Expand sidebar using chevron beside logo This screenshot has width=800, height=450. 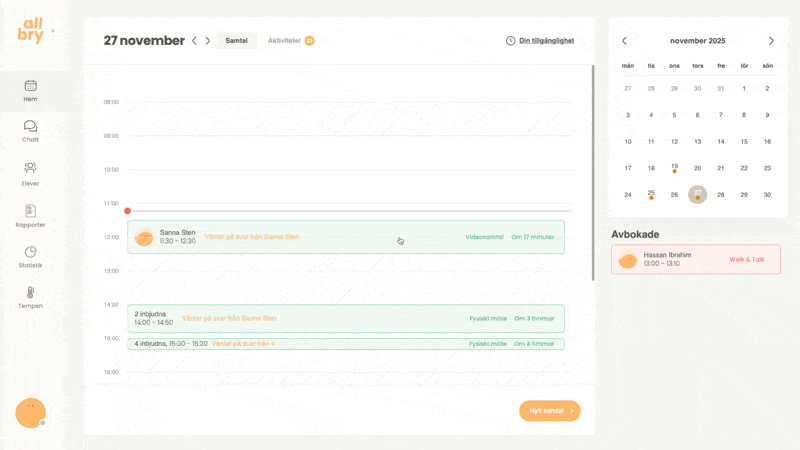coord(53,31)
